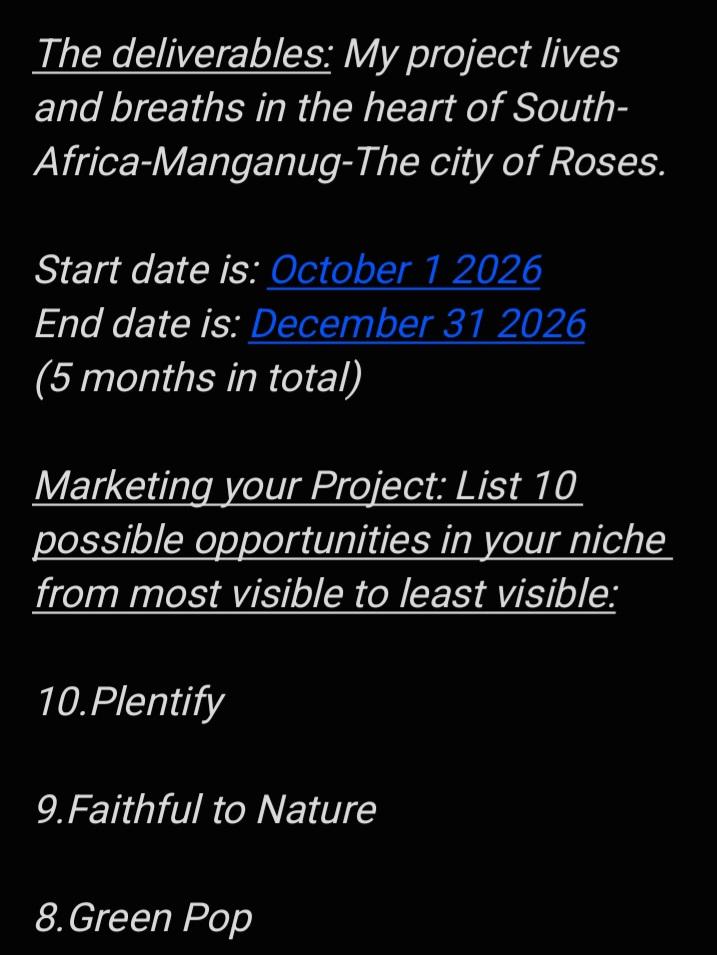Click "from most visible to least visible:" line
Viewport: 717px width, 955px height.
click(326, 594)
